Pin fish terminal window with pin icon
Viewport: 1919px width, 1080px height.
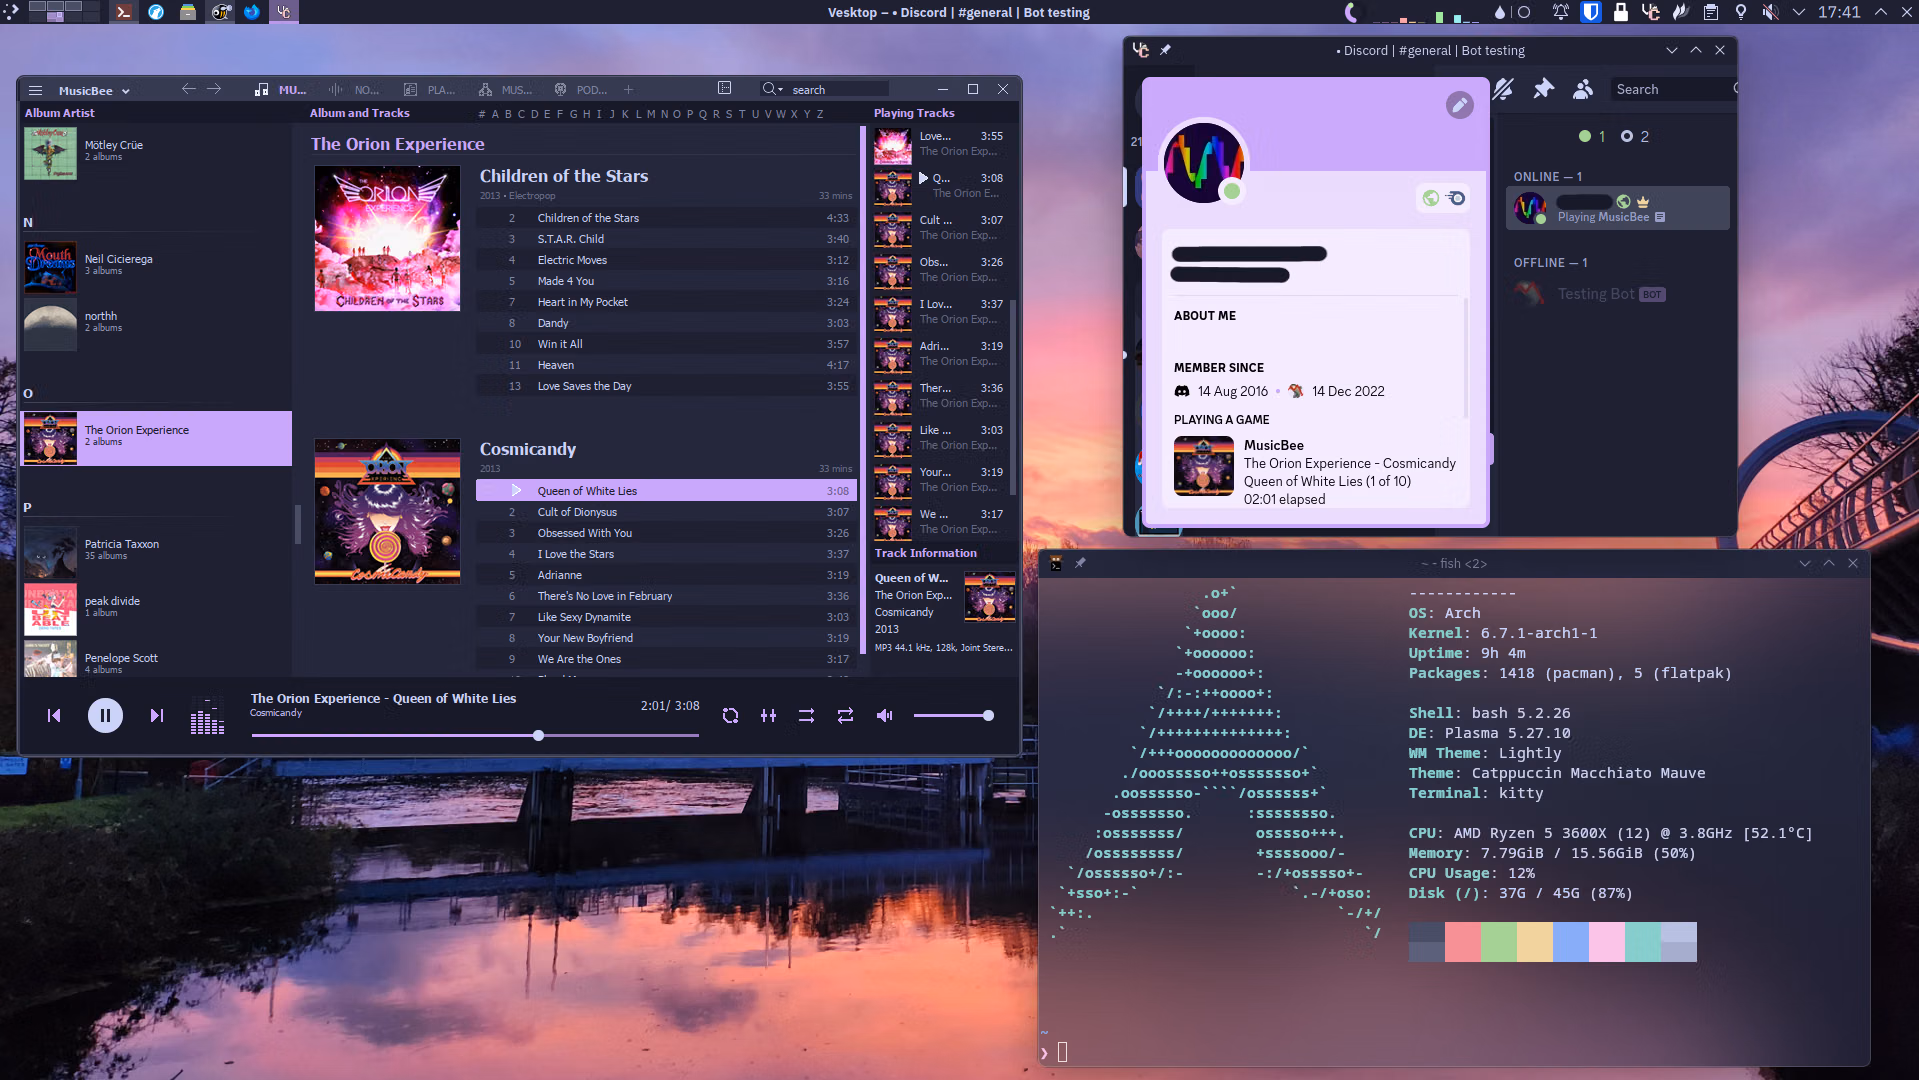(x=1080, y=563)
